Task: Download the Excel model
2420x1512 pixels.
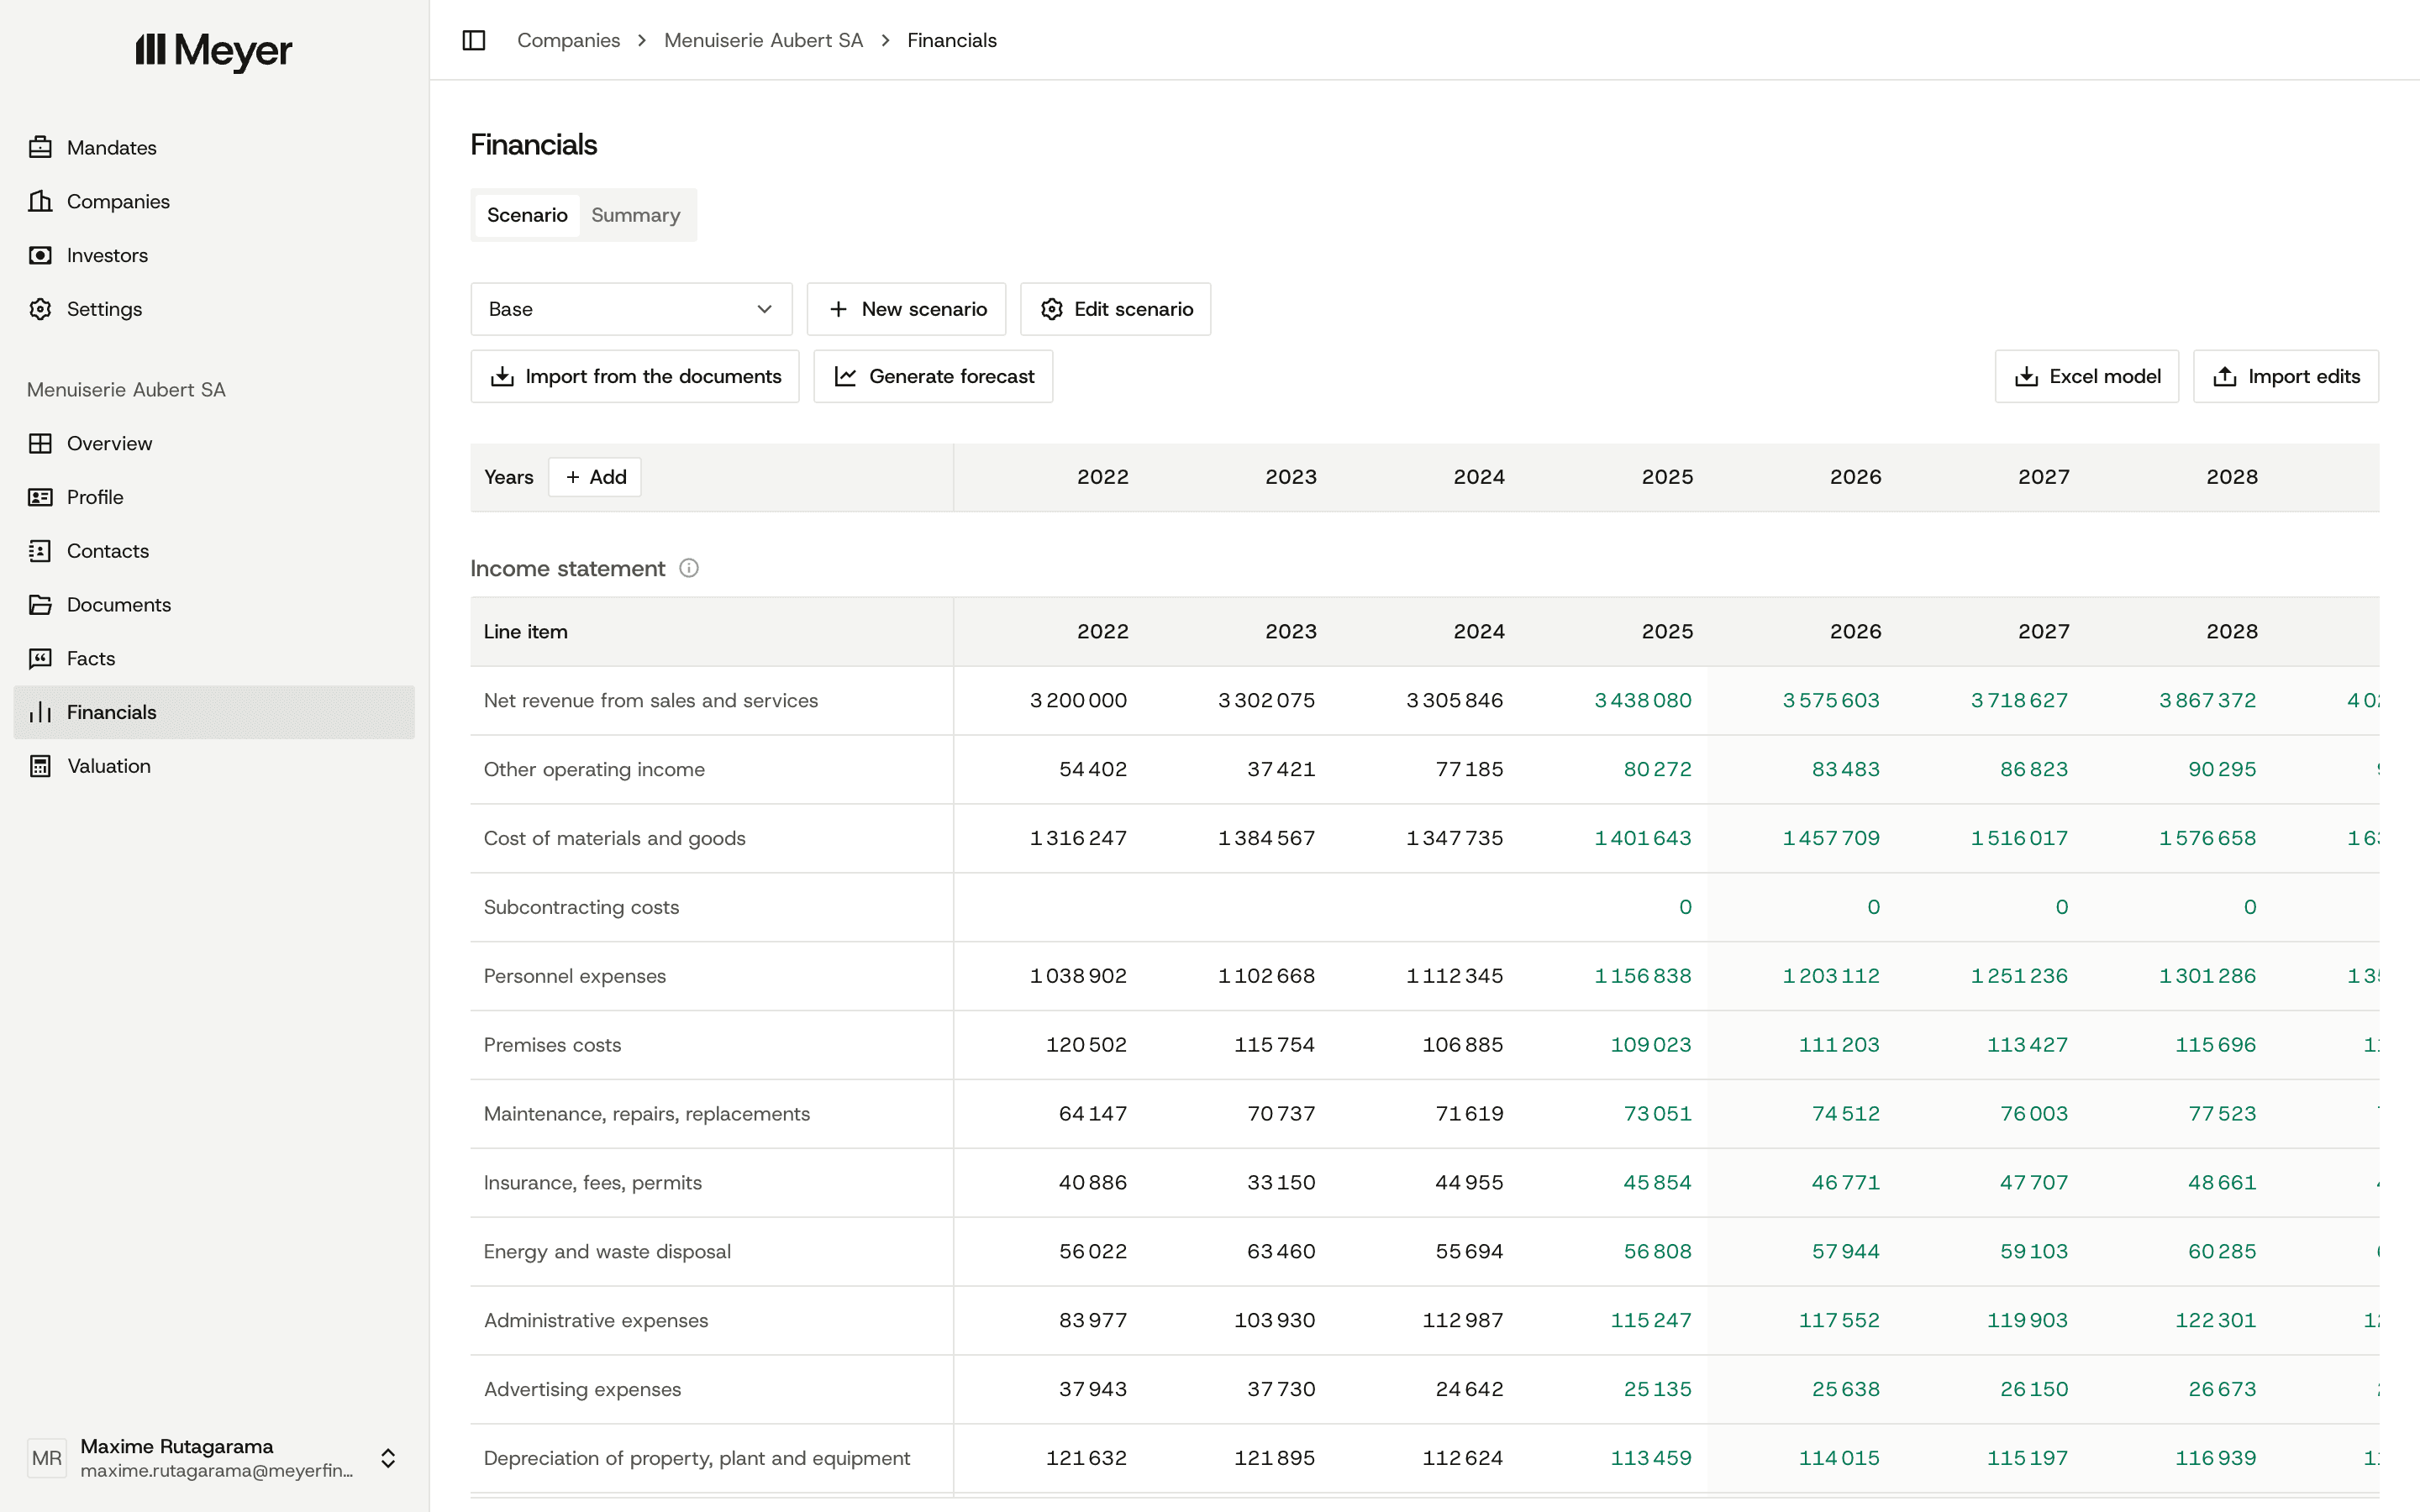Action: pos(2087,376)
